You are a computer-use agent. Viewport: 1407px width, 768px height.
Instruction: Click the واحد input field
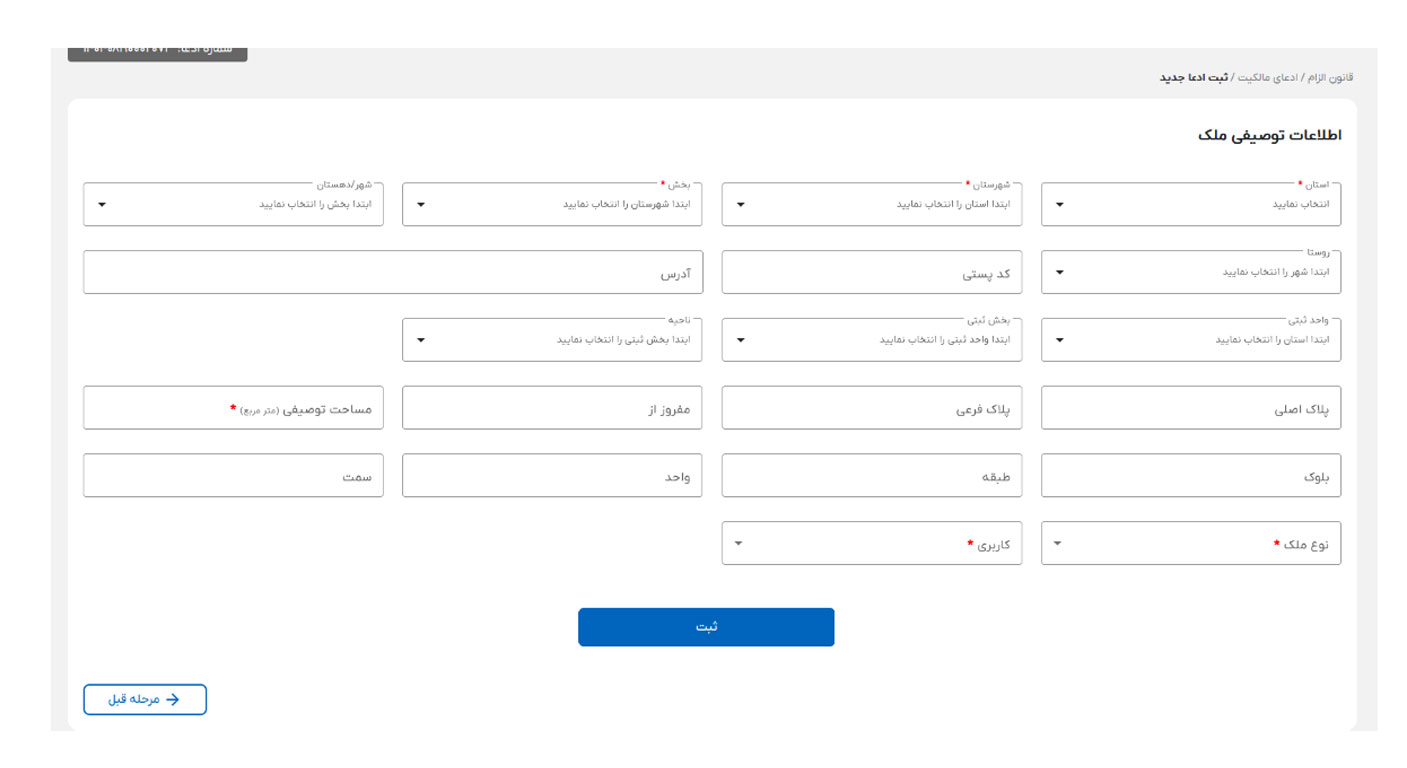point(552,476)
